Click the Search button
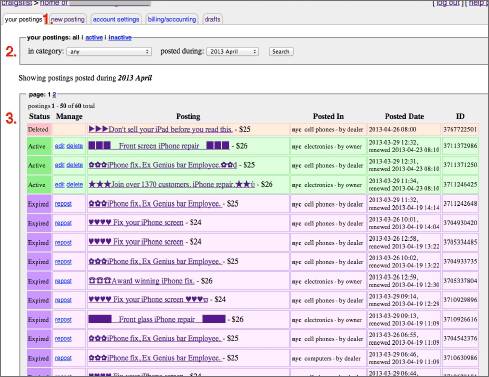489x377 pixels. tap(281, 52)
